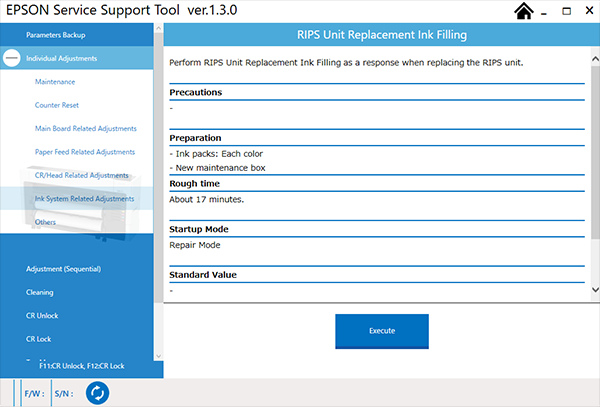Screen dimensions: 600x407
Task: Click content pane scroll up arrow
Action: tap(595, 59)
